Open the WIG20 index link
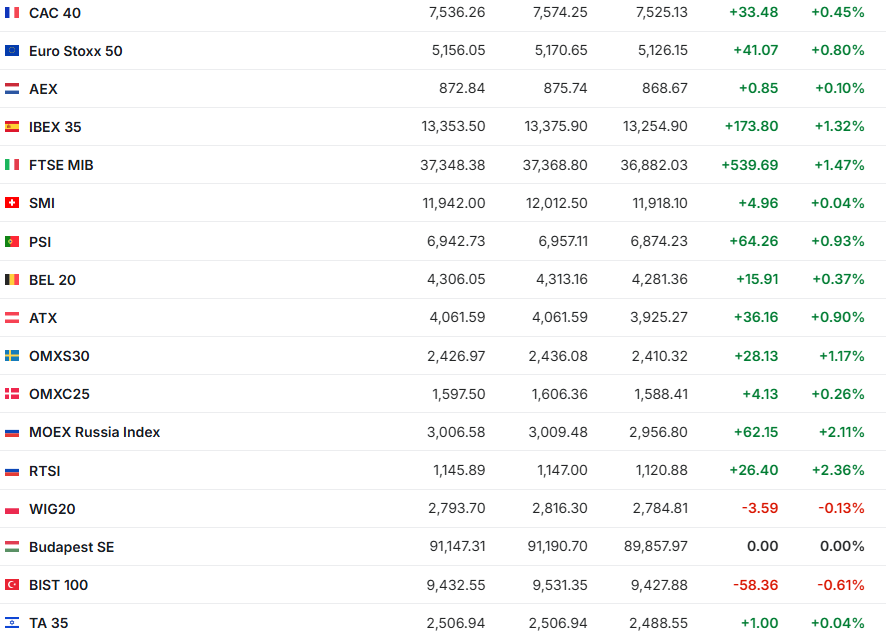886x633 pixels. point(52,509)
